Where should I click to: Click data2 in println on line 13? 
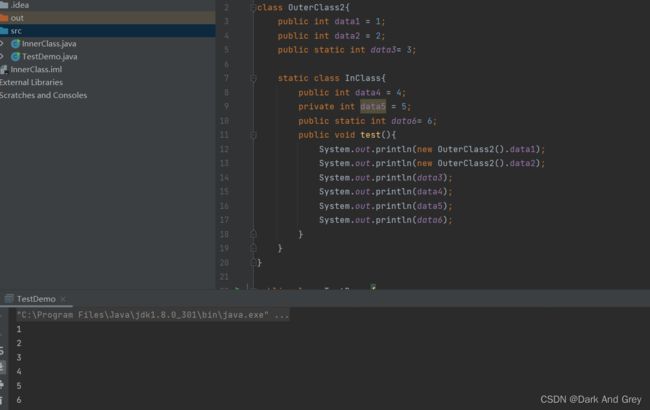tap(522, 163)
